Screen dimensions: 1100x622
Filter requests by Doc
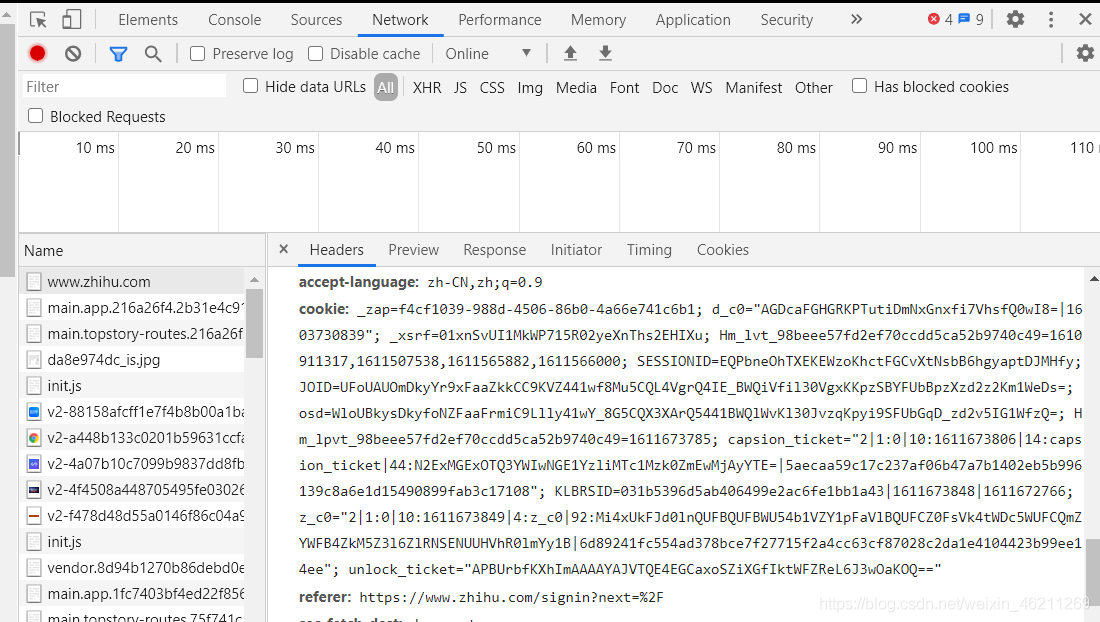click(665, 88)
